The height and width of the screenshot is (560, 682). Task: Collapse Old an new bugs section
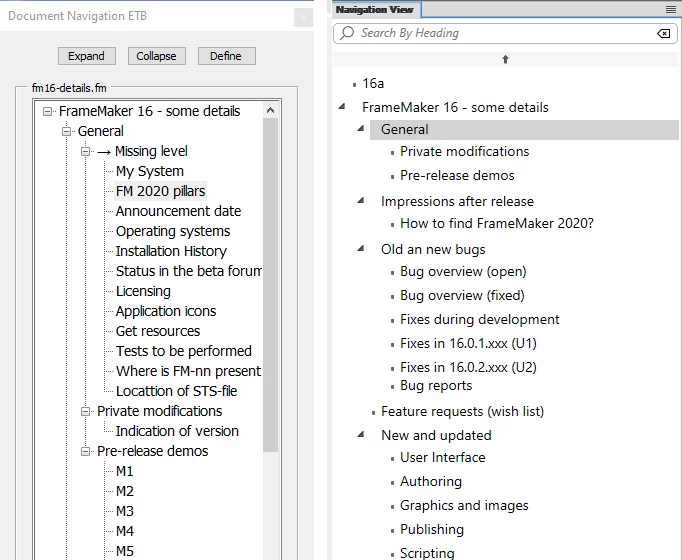tap(361, 249)
